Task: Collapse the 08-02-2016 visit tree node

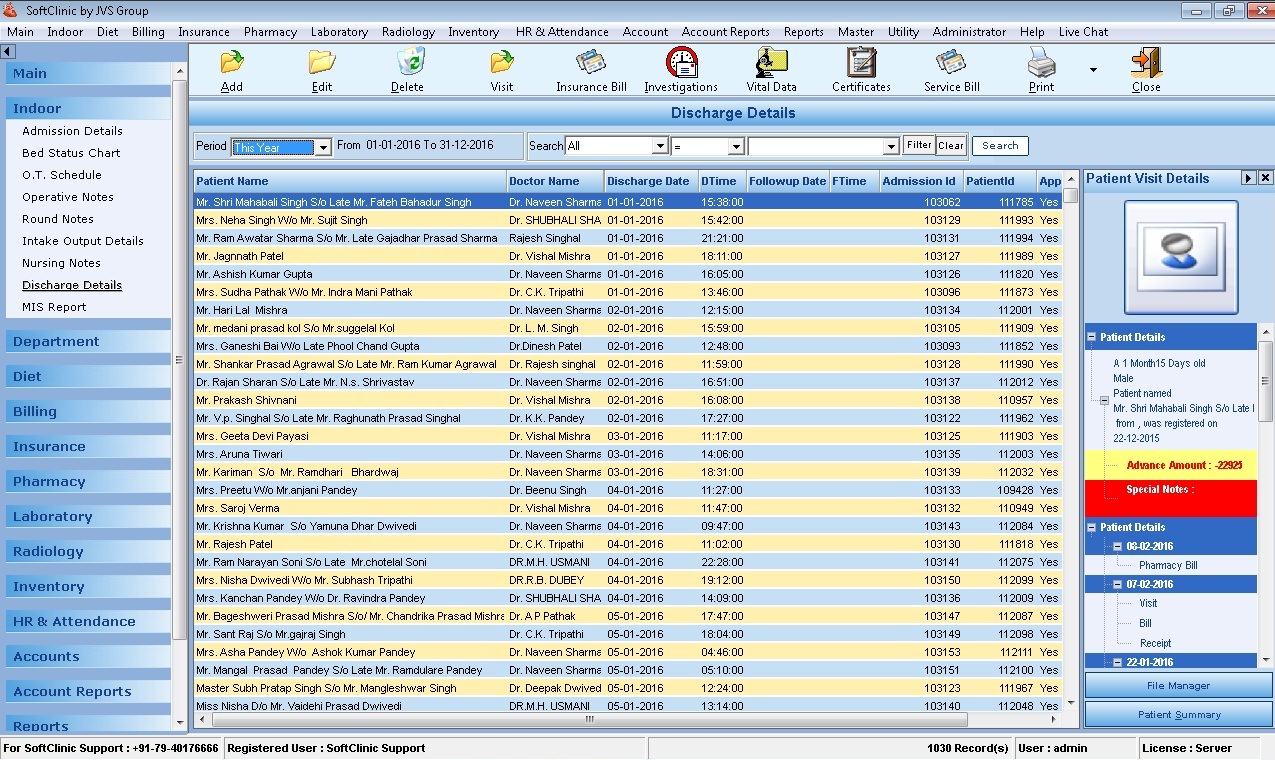Action: (1117, 547)
